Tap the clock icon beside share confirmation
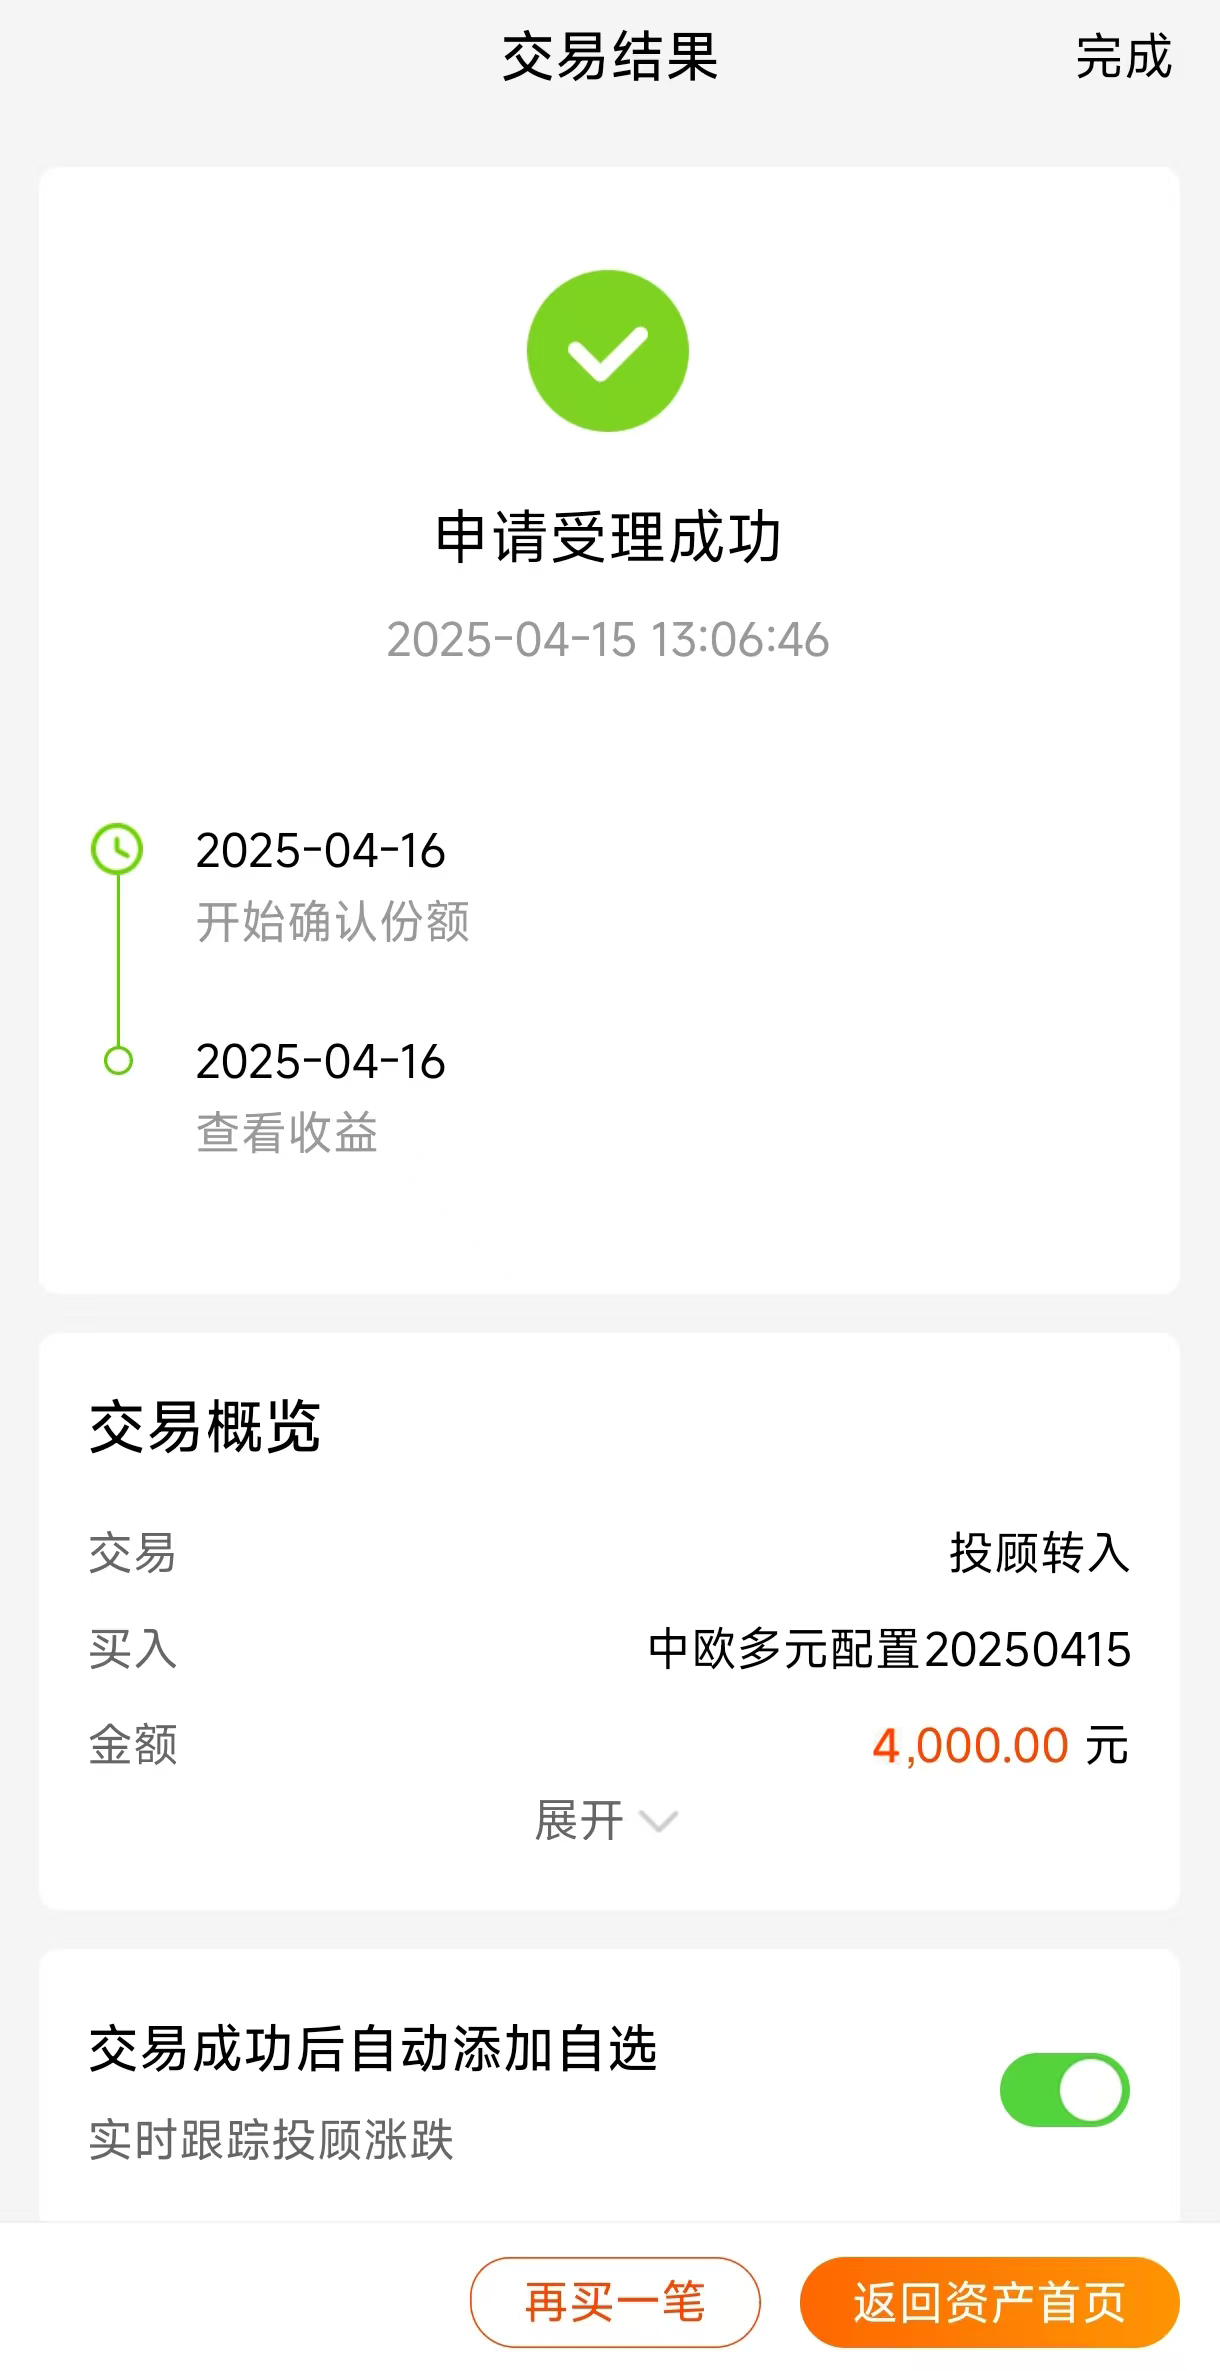The width and height of the screenshot is (1220, 2371). (x=117, y=850)
